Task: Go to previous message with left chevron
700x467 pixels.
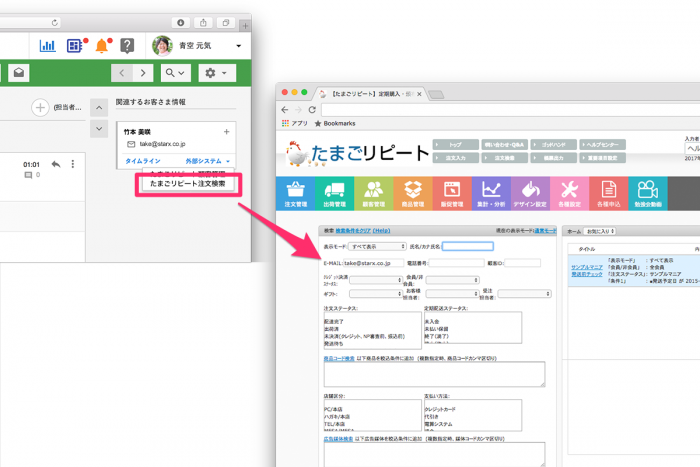Action: pyautogui.click(x=122, y=73)
